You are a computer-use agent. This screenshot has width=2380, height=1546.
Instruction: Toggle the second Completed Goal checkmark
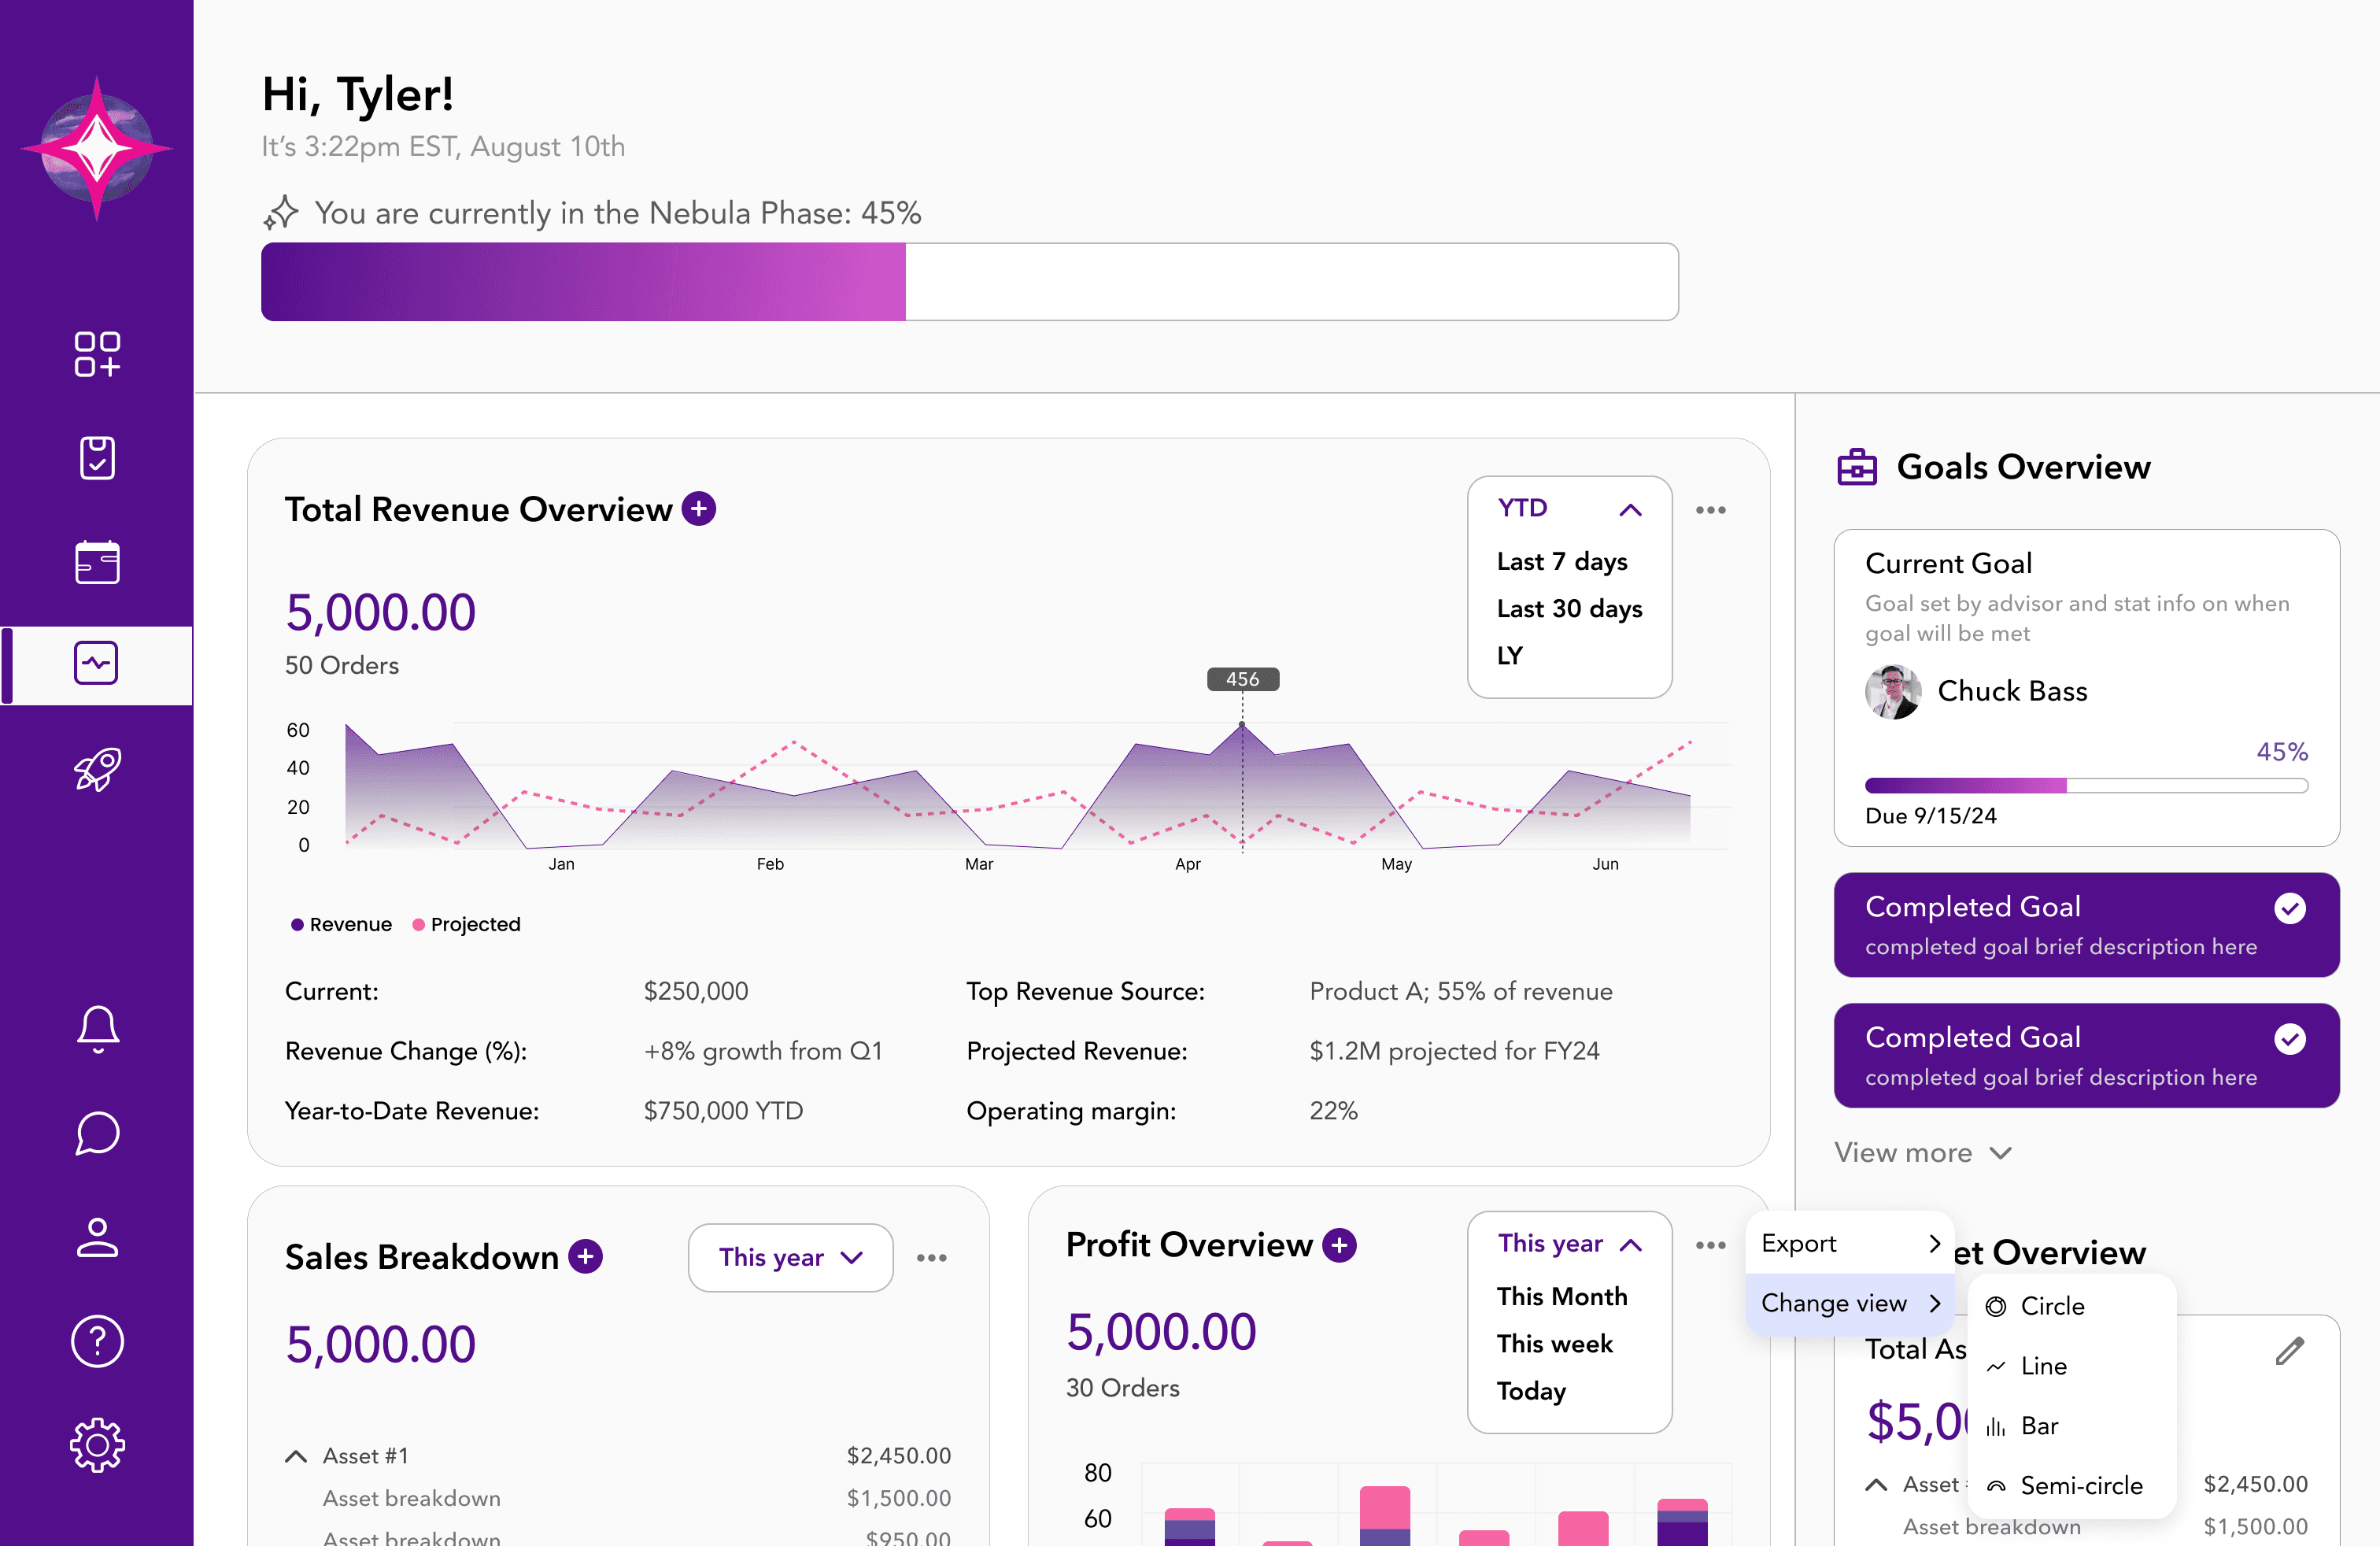coord(2289,1039)
